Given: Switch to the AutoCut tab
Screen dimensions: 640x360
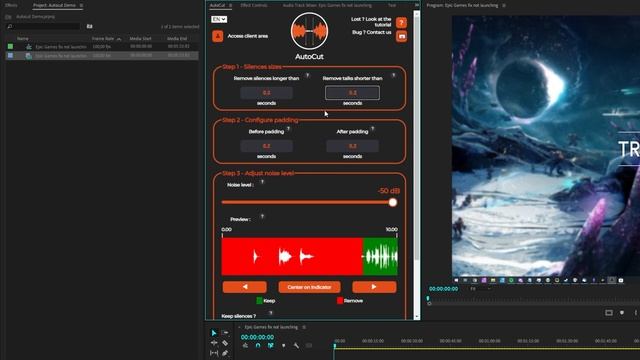Looking at the screenshot, I should coord(217,5).
